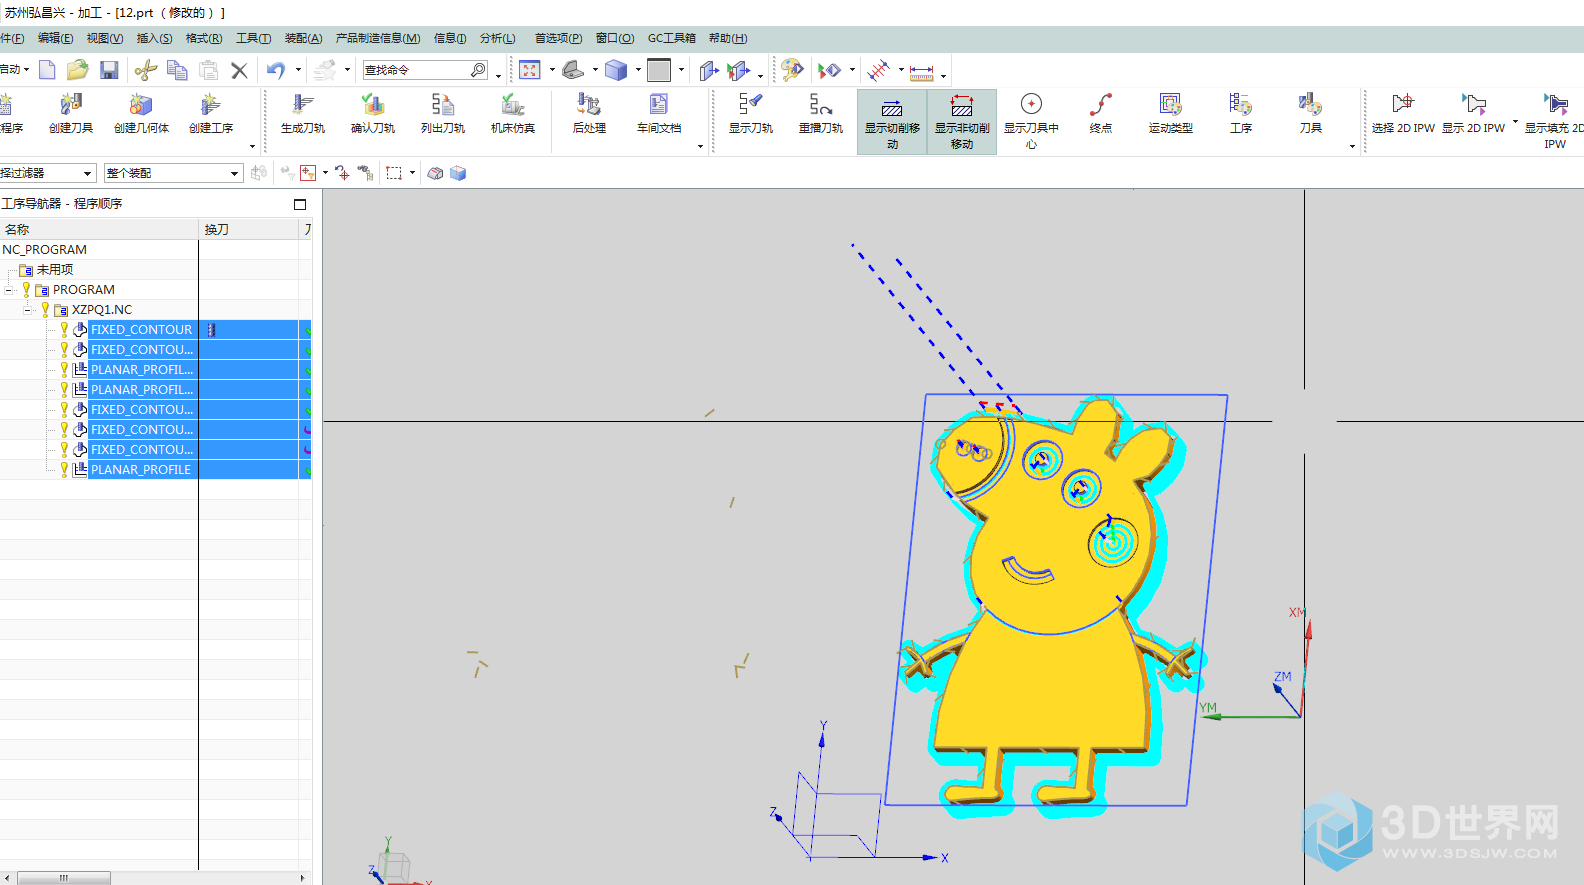1584x885 pixels.
Task: Open dropdown beside background color swatch
Action: pos(682,70)
